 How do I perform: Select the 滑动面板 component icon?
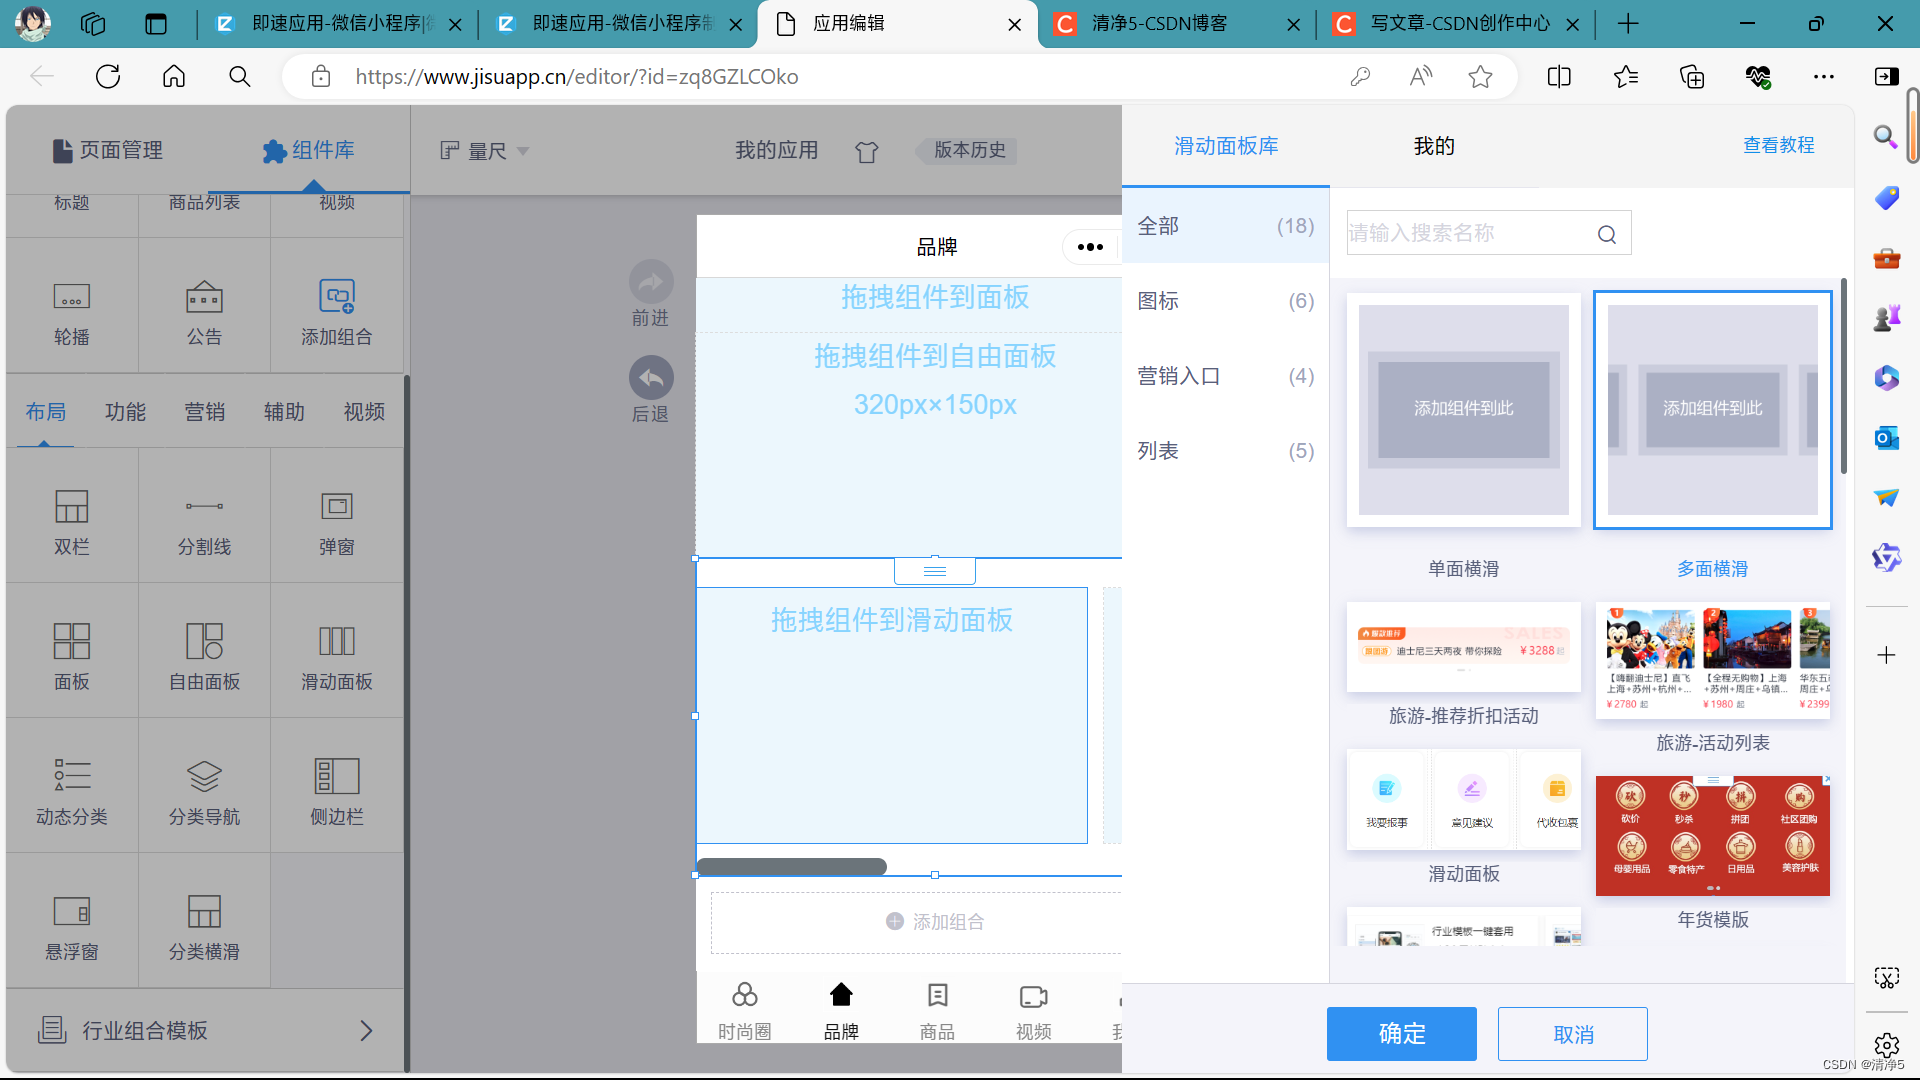pos(336,642)
